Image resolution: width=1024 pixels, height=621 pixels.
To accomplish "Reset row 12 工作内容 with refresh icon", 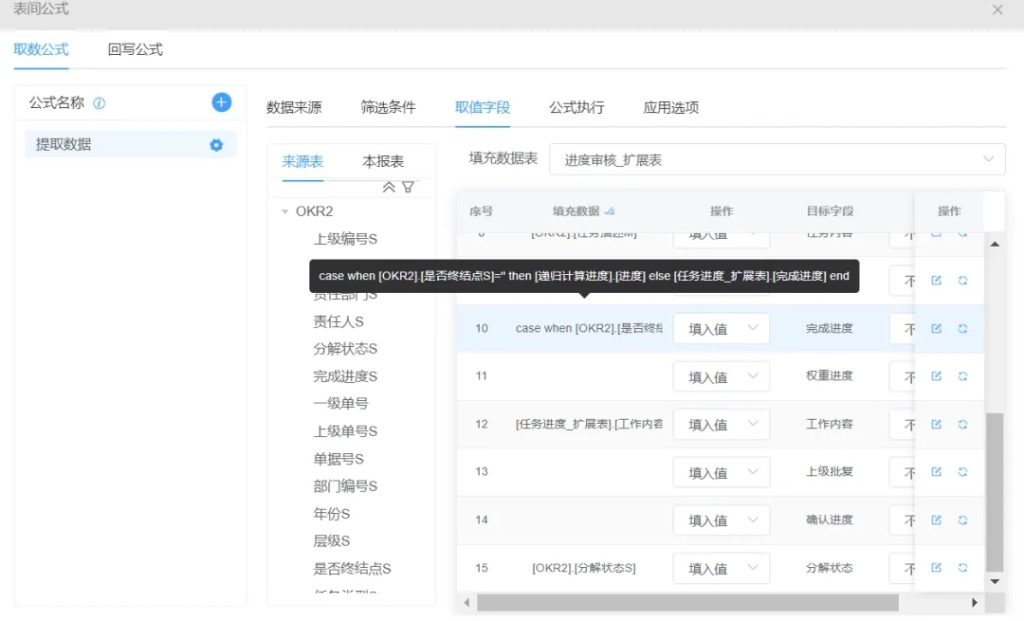I will click(x=963, y=424).
